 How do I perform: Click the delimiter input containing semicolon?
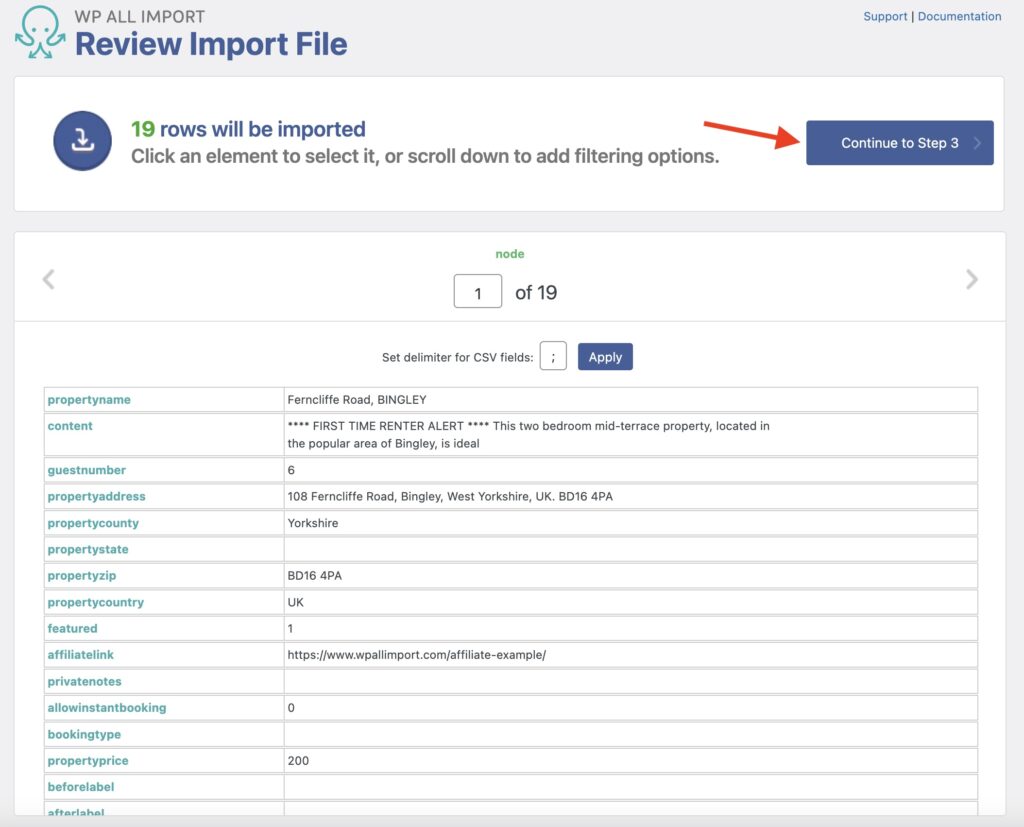coord(553,356)
